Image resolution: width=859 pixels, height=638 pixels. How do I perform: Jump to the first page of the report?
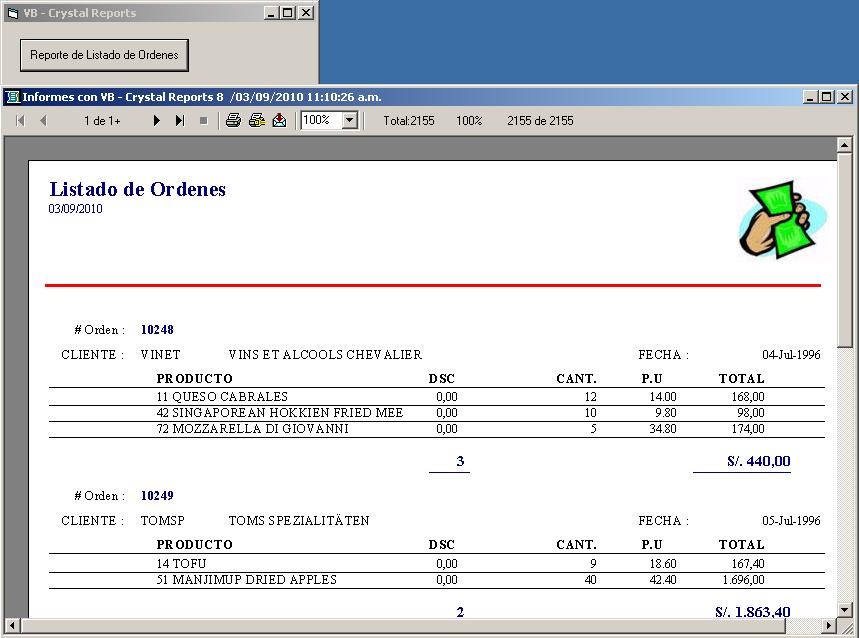(18, 120)
